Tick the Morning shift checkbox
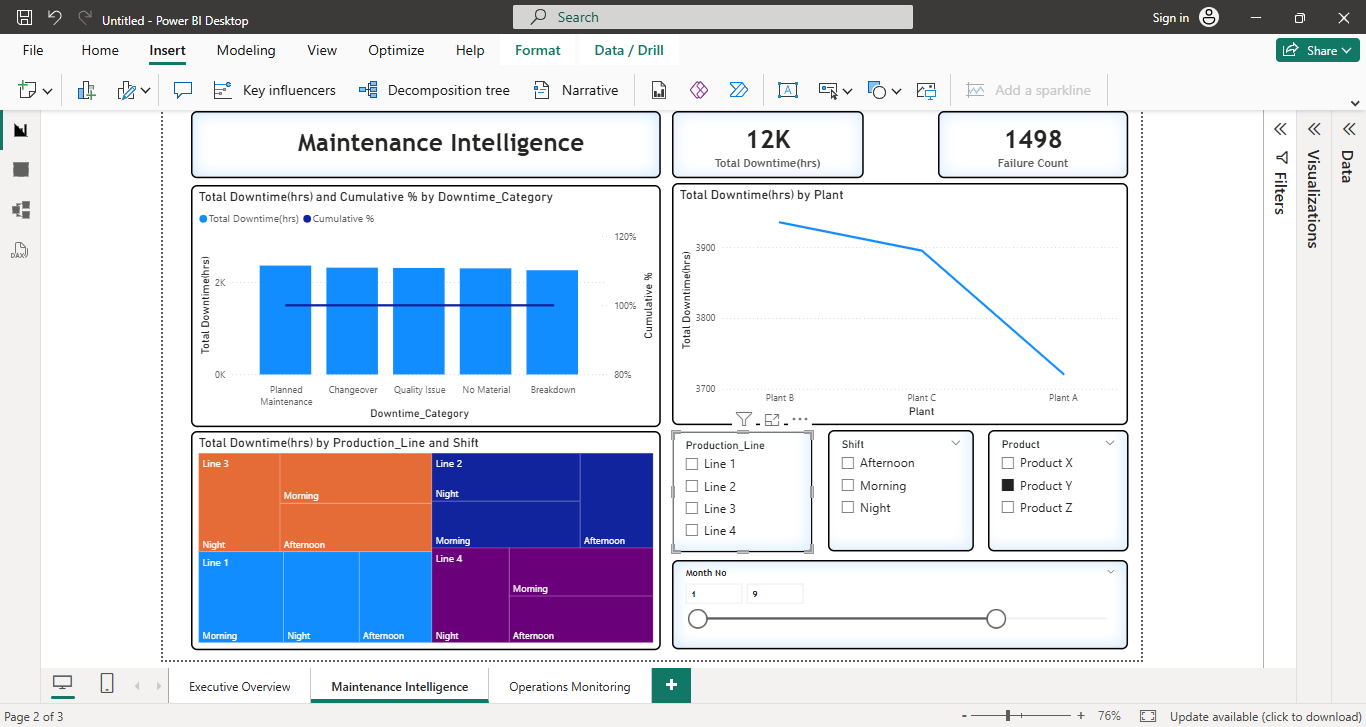Image resolution: width=1366 pixels, height=727 pixels. (848, 486)
